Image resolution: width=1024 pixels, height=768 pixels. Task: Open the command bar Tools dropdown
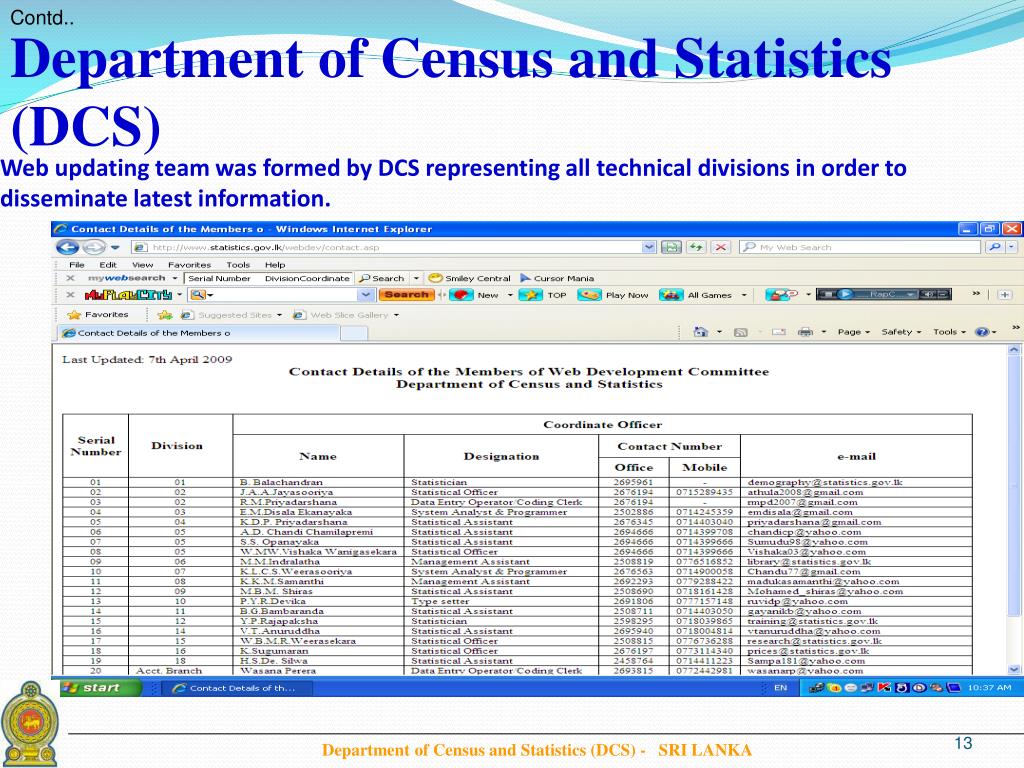[949, 332]
